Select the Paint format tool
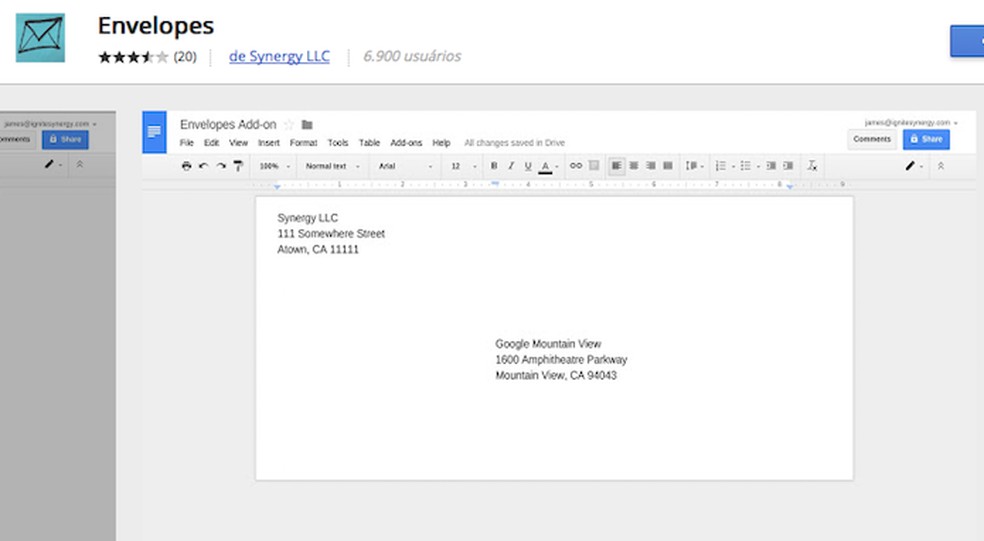This screenshot has height=541, width=984. 238,166
